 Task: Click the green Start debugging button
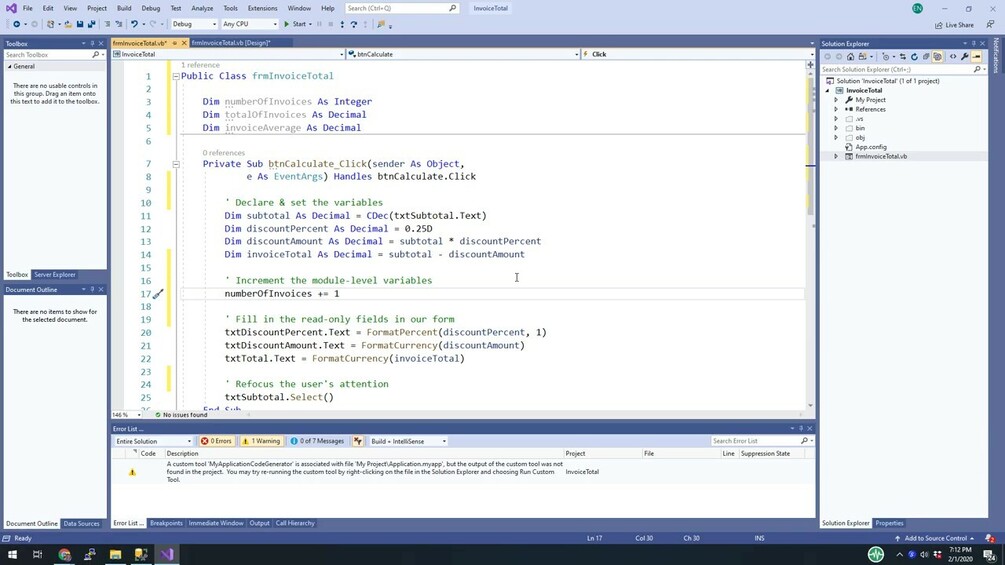coord(295,24)
